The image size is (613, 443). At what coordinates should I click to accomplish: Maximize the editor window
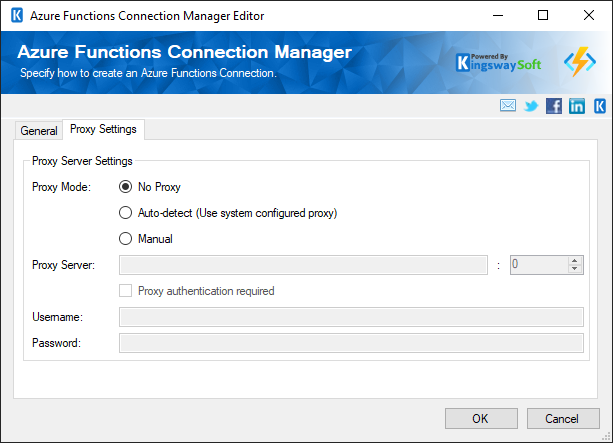tap(543, 16)
